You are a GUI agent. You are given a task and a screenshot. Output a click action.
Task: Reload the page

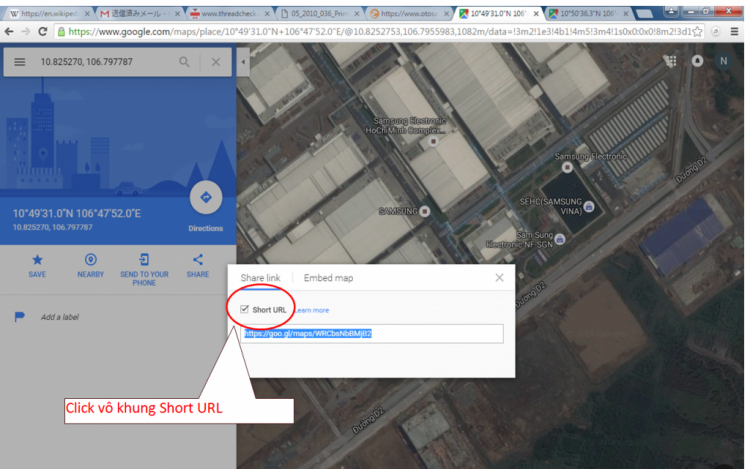click(x=43, y=32)
